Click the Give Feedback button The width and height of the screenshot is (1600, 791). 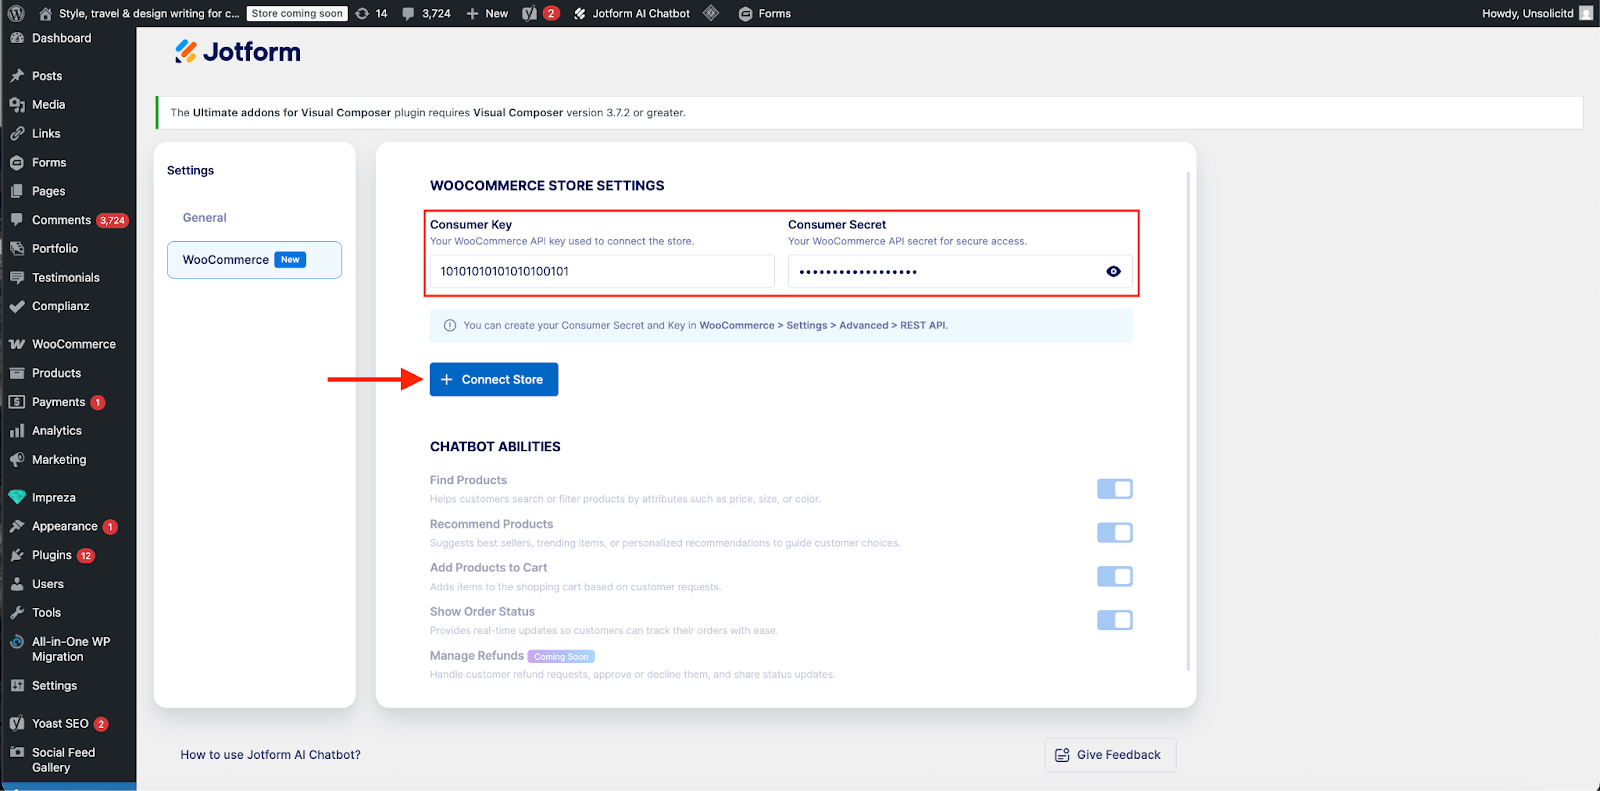(1109, 755)
